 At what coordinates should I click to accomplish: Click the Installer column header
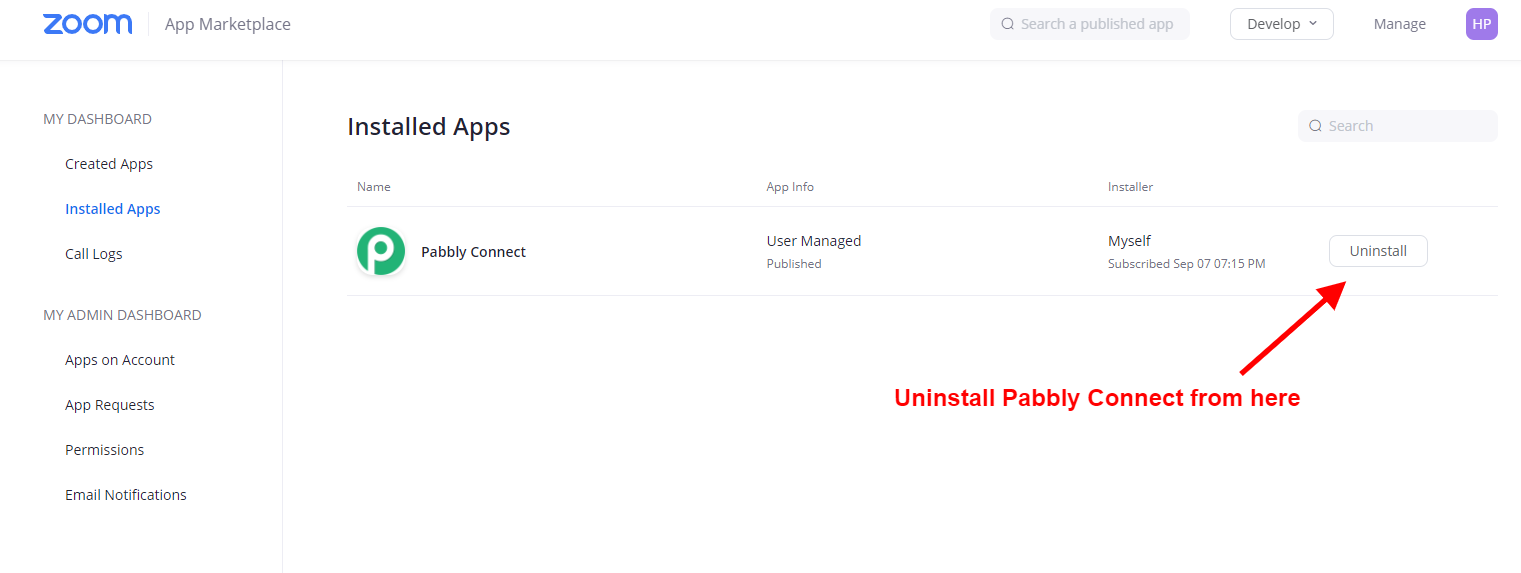coord(1131,187)
